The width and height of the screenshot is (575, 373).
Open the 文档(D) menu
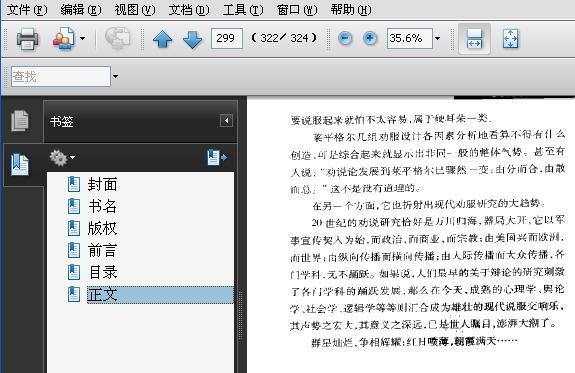click(x=189, y=10)
